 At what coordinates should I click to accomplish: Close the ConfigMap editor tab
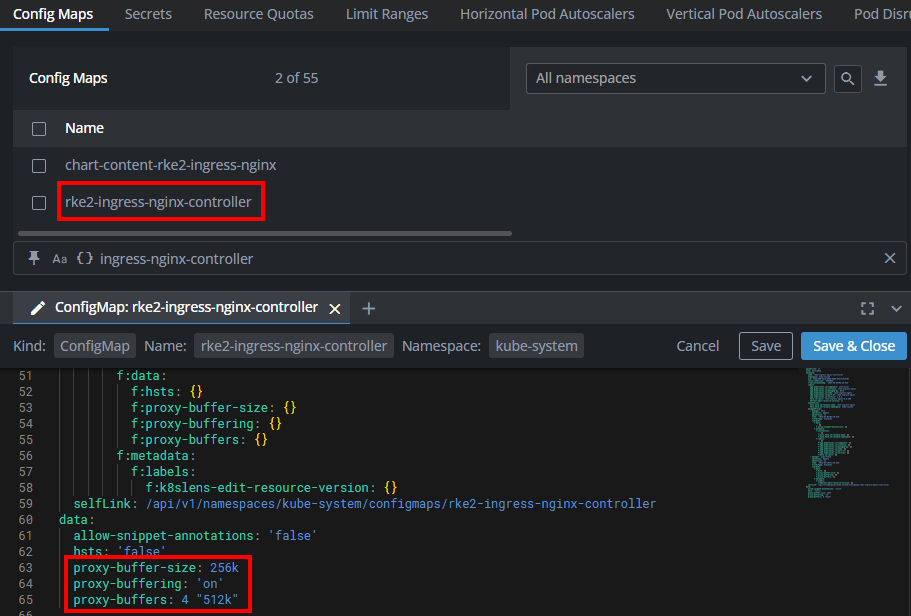point(335,308)
